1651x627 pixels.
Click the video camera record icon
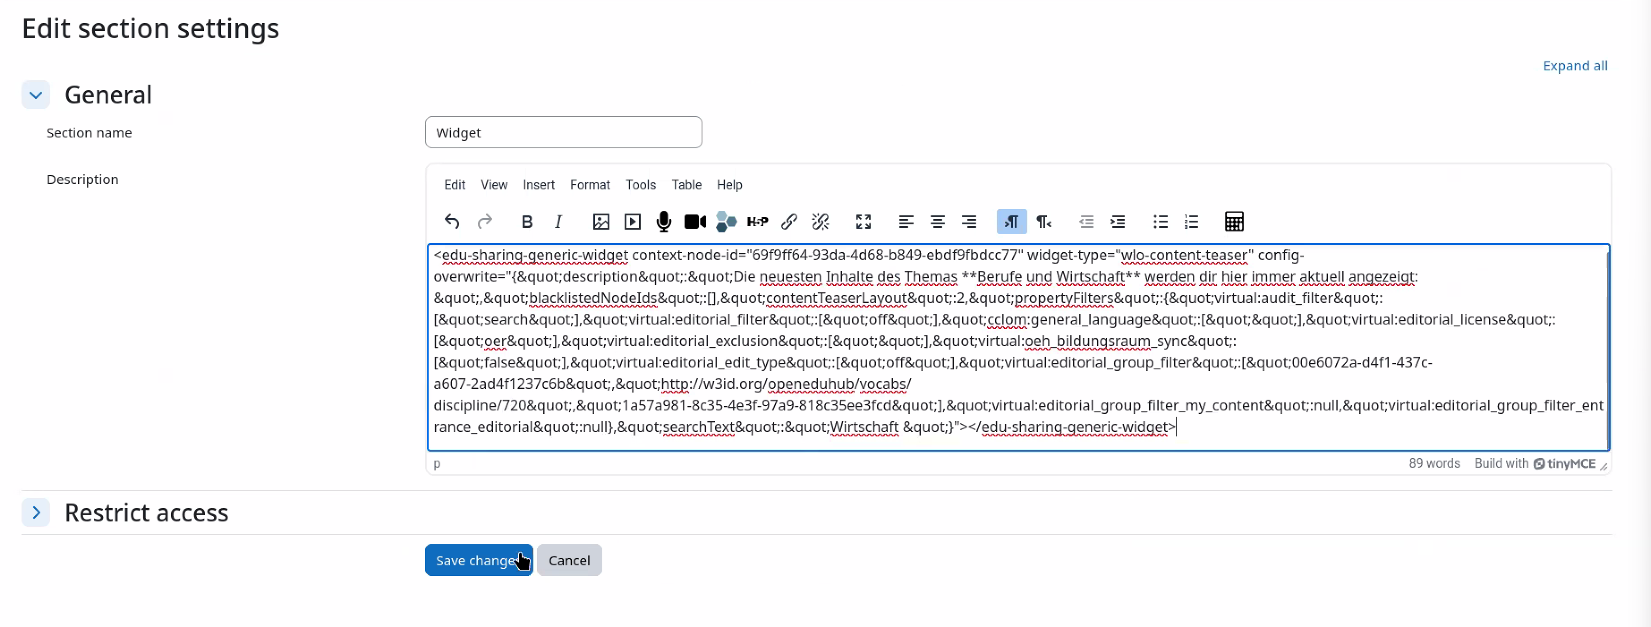[695, 222]
